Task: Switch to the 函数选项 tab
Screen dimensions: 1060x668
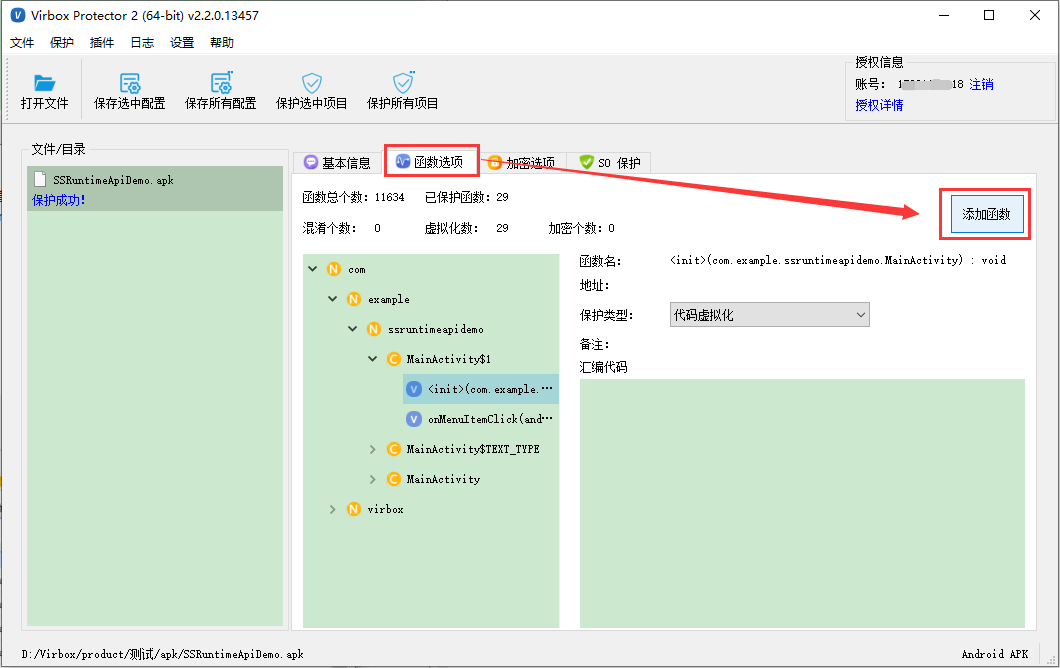Action: [431, 162]
